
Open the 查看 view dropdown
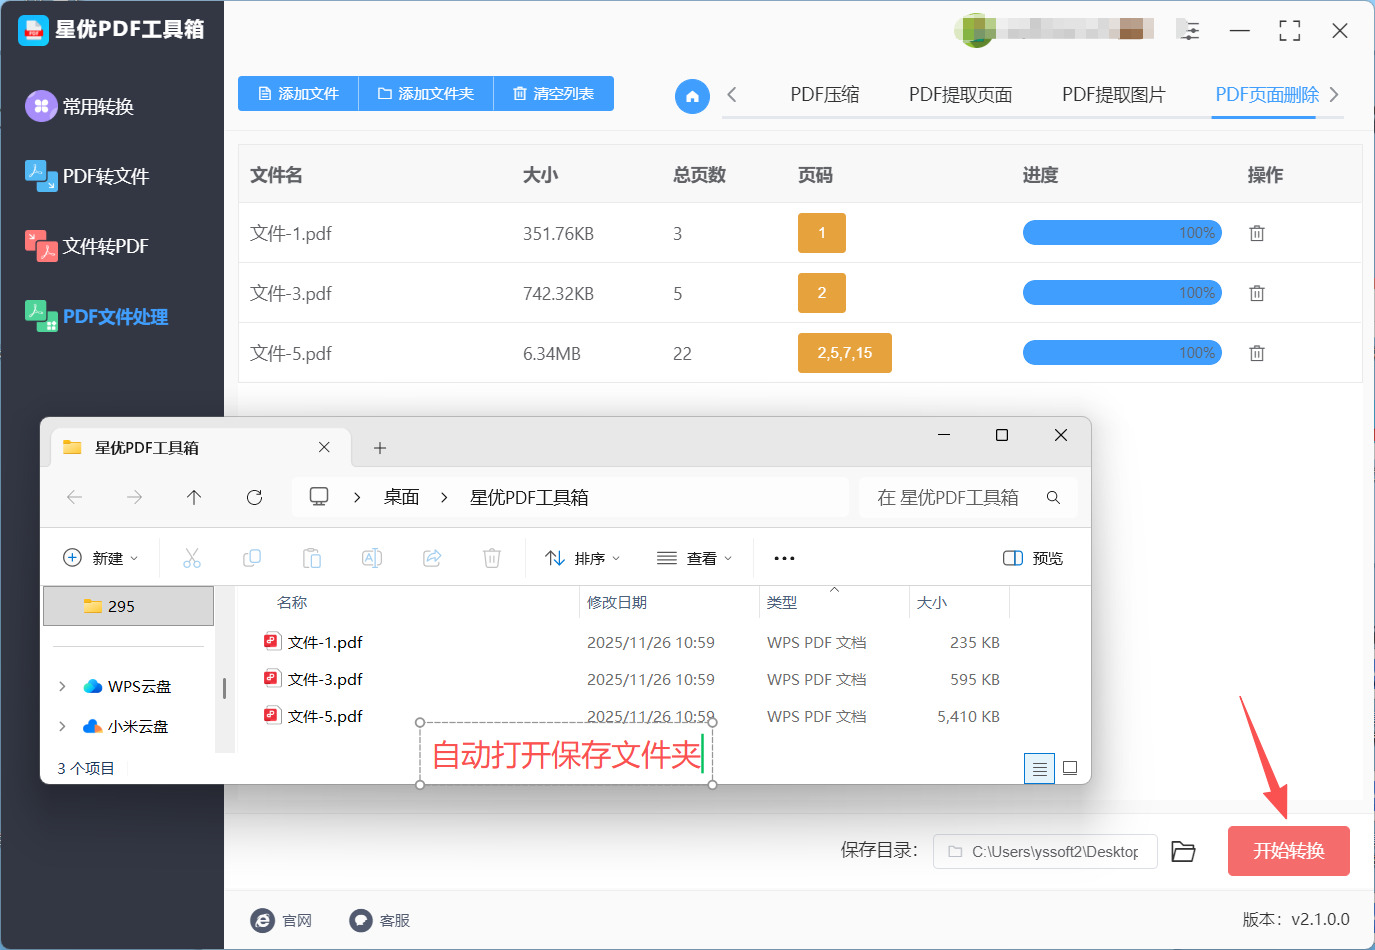pyautogui.click(x=695, y=558)
